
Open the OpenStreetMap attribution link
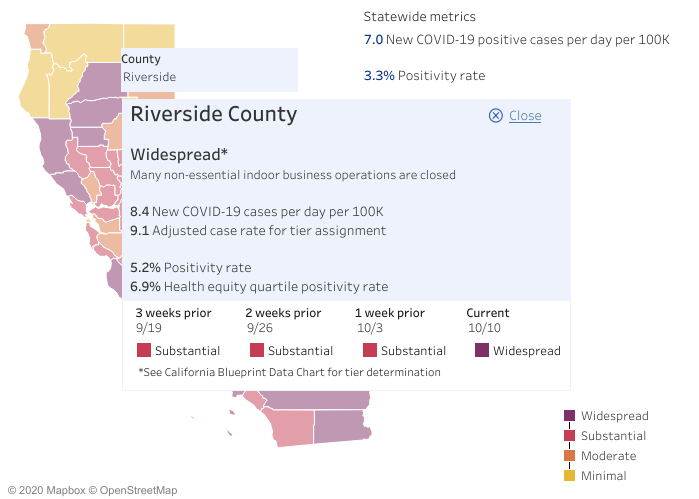click(132, 490)
